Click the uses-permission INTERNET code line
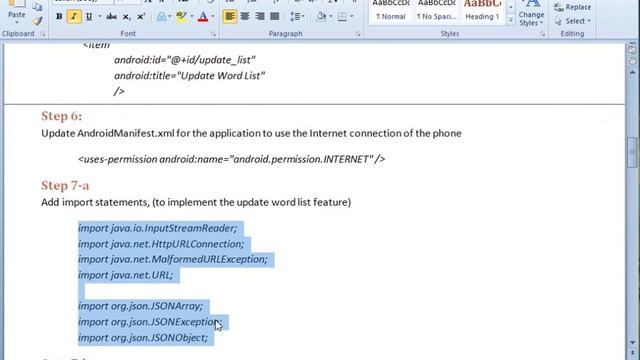Screen dimensions: 640x360 coord(231,159)
